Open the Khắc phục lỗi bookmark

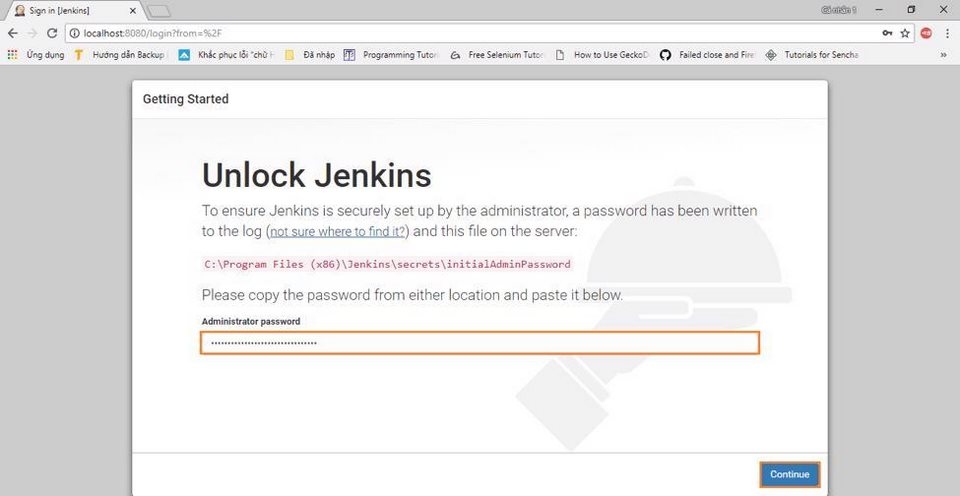click(x=227, y=54)
